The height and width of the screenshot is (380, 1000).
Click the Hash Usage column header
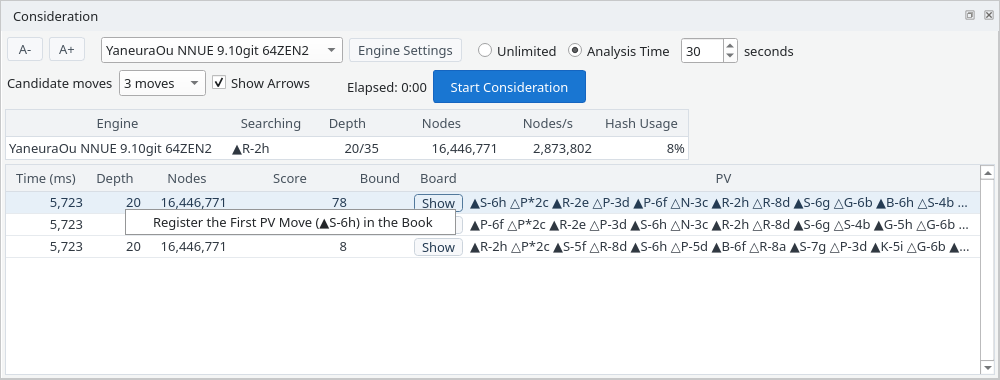point(641,124)
